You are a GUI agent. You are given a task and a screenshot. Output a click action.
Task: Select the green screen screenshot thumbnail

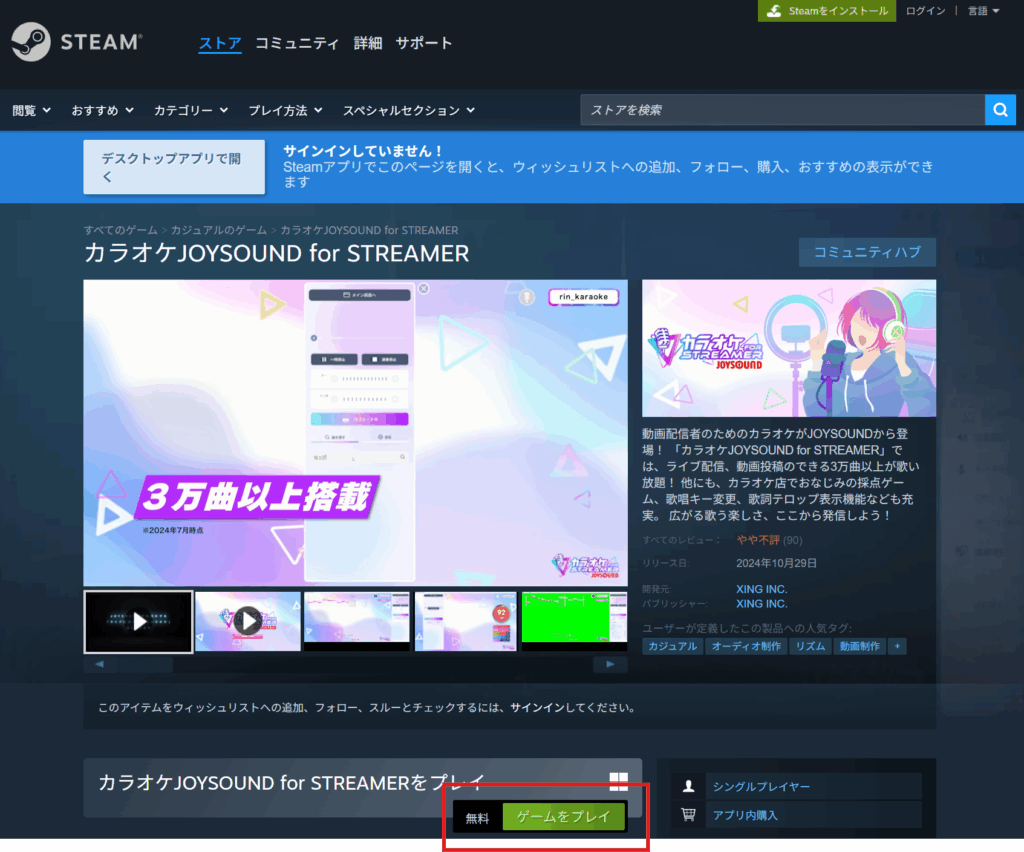(x=574, y=620)
